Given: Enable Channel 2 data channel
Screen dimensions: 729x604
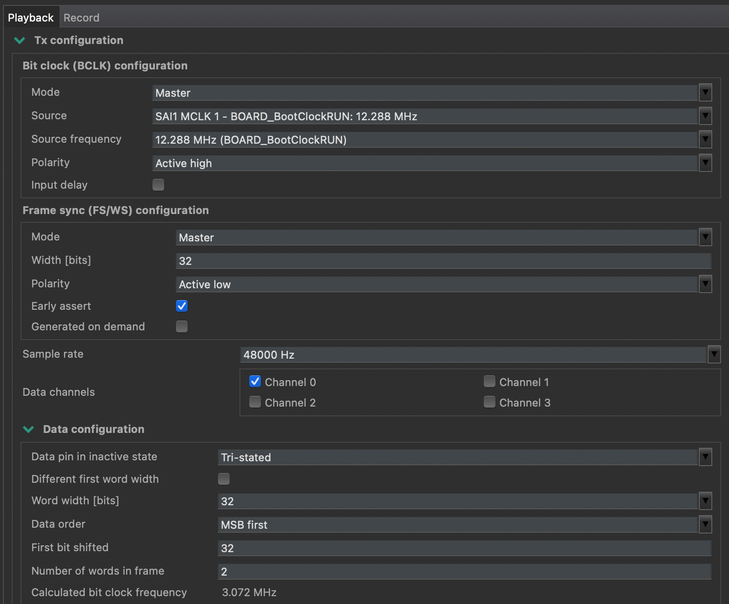Looking at the screenshot, I should [255, 402].
